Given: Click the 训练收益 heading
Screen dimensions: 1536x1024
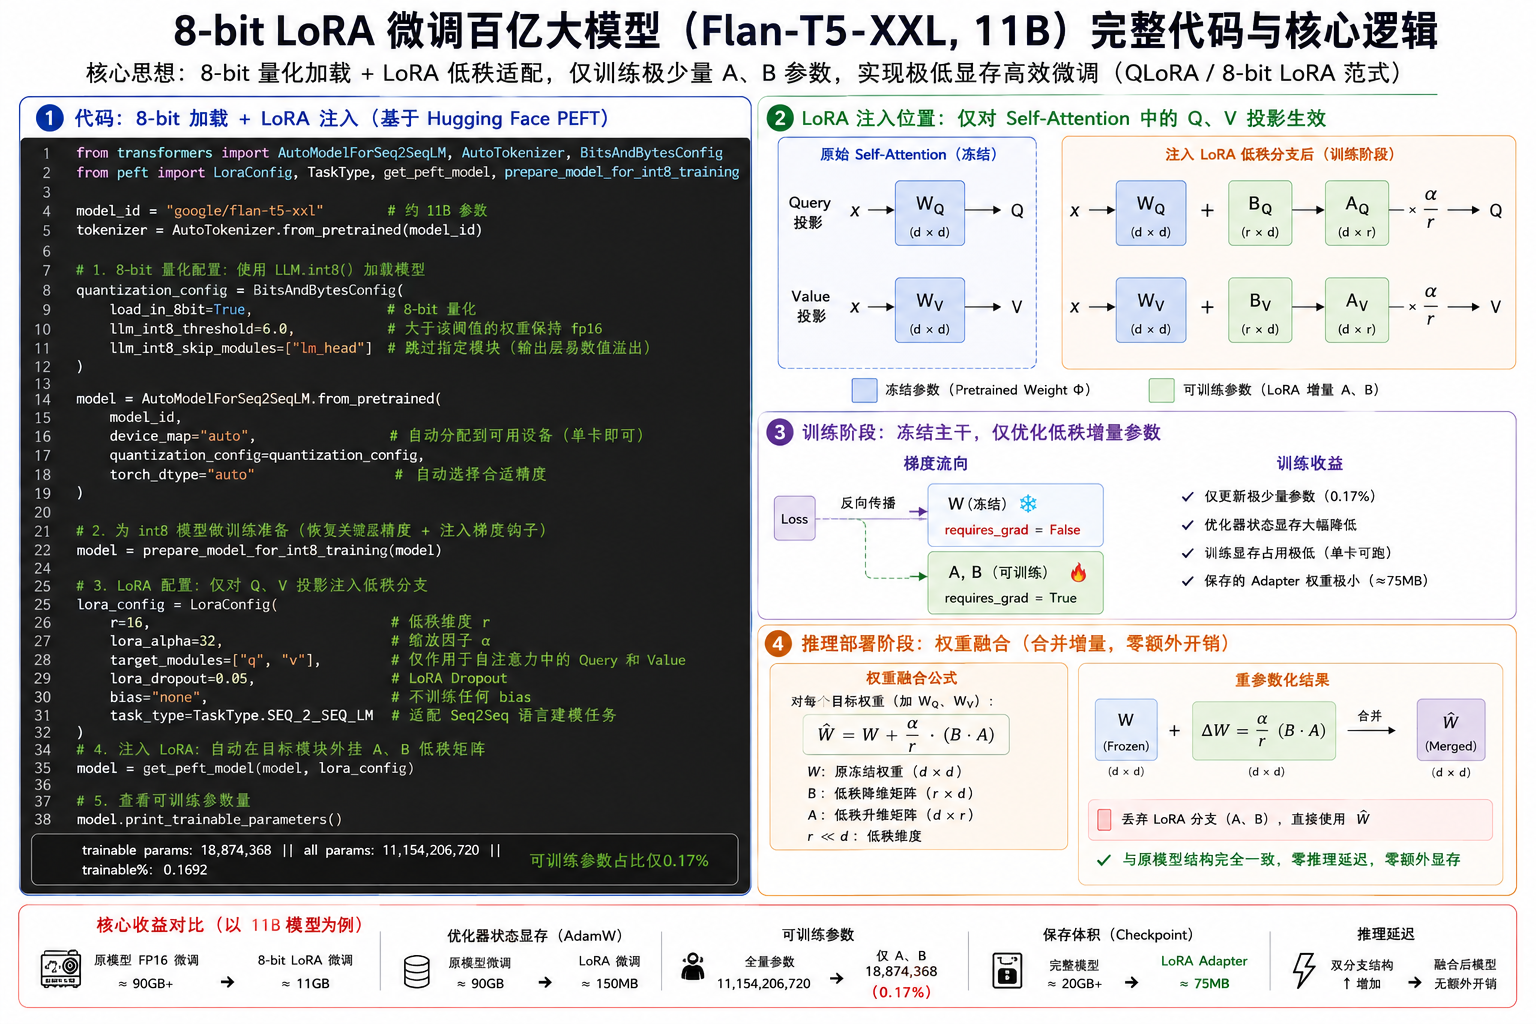Looking at the screenshot, I should (x=1309, y=464).
